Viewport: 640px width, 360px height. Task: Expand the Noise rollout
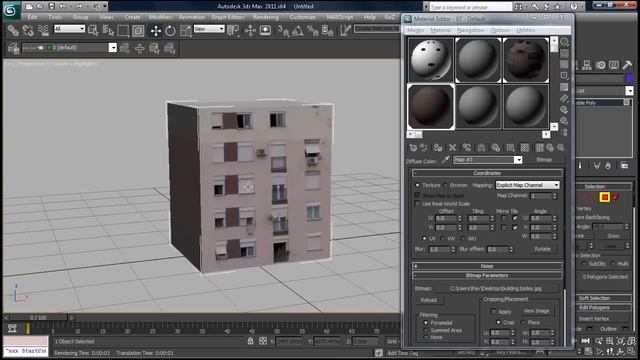point(487,266)
